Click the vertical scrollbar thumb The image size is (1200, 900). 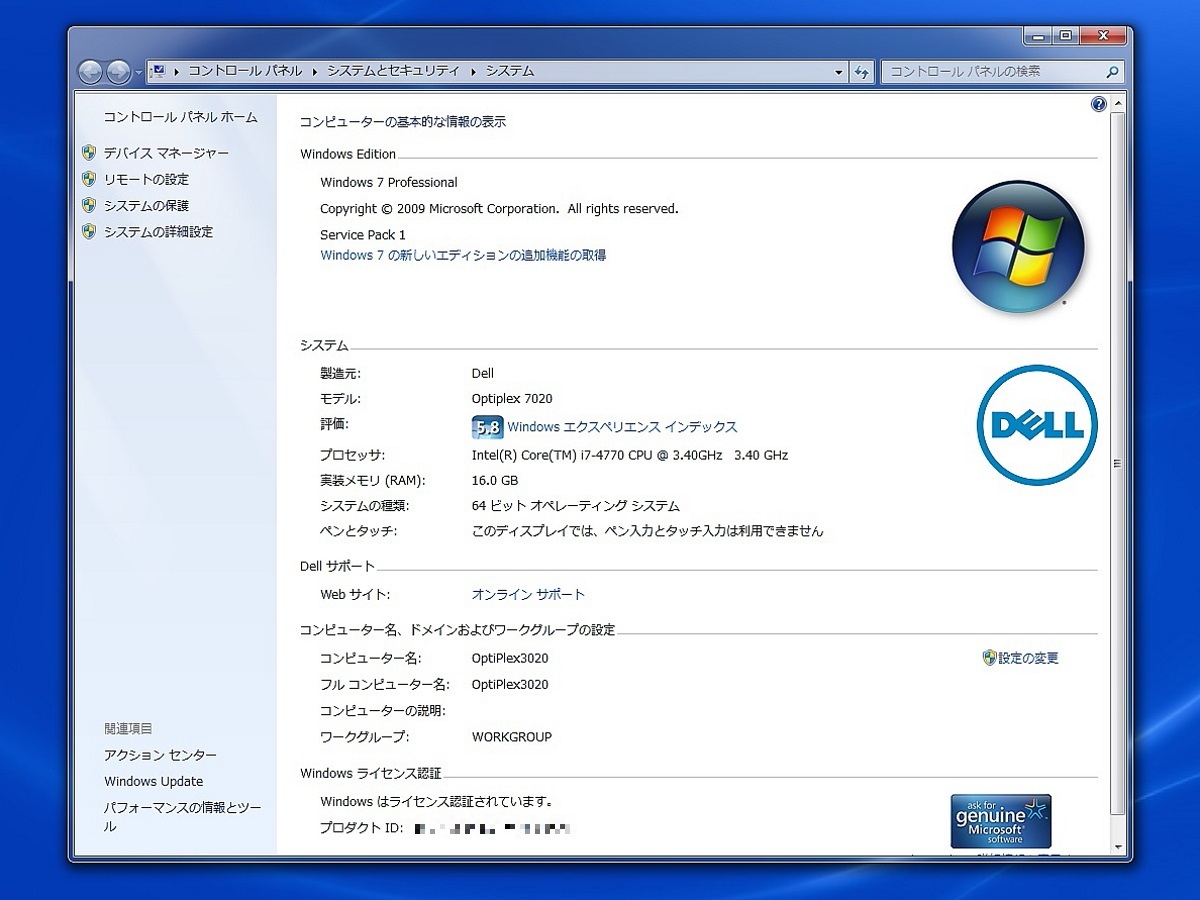(1118, 463)
